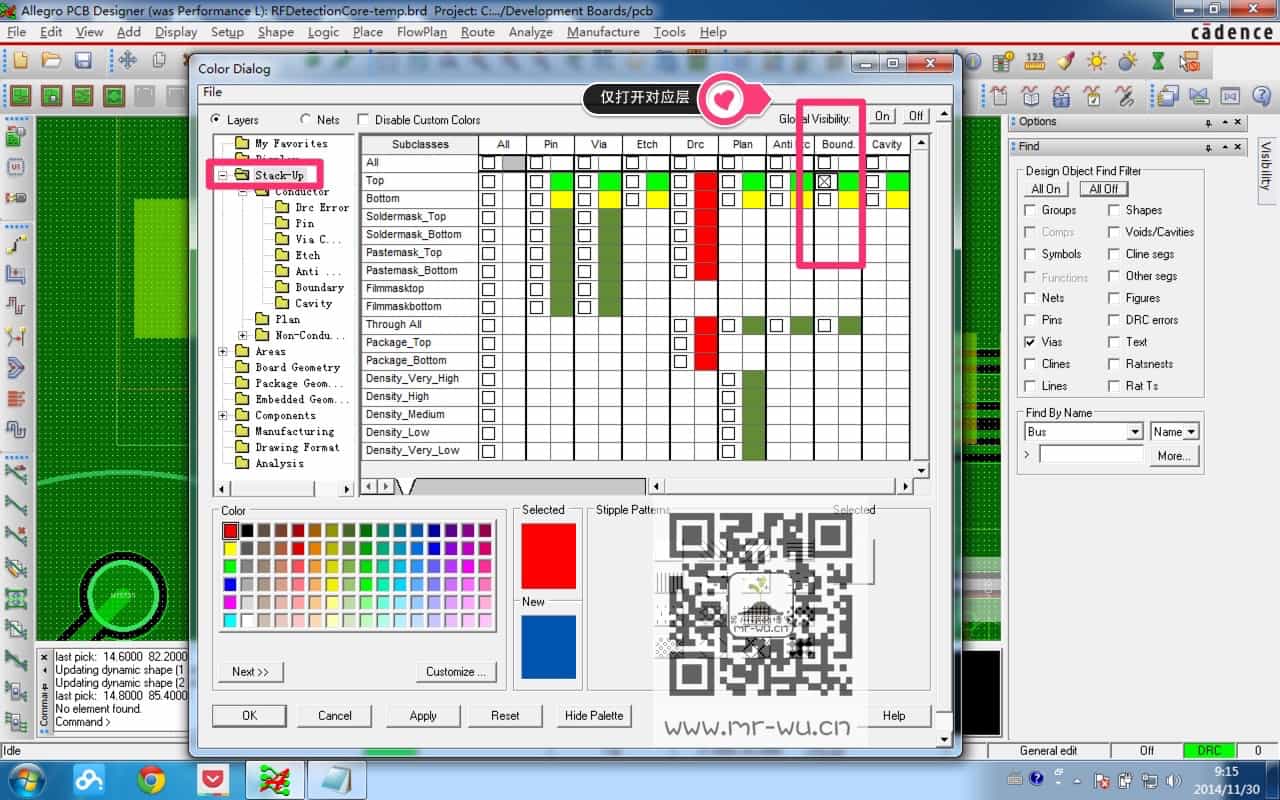Uncheck the Vias find filter checkbox
This screenshot has height=800, width=1280.
pos(1030,342)
